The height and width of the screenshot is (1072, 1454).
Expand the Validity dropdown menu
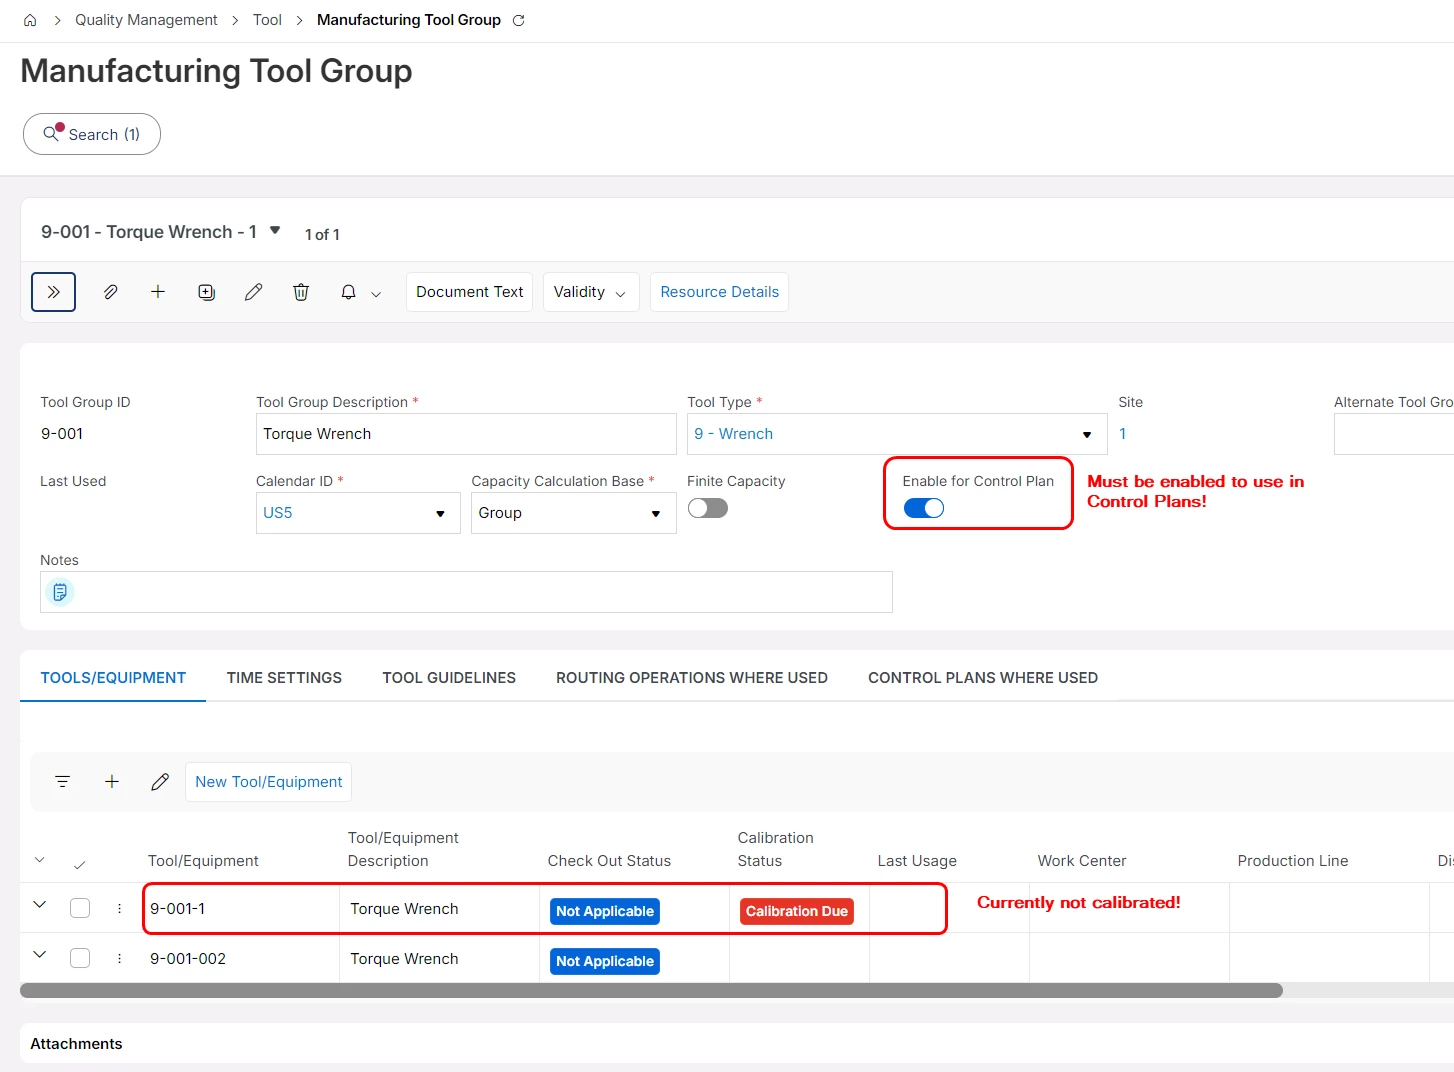pyautogui.click(x=590, y=292)
